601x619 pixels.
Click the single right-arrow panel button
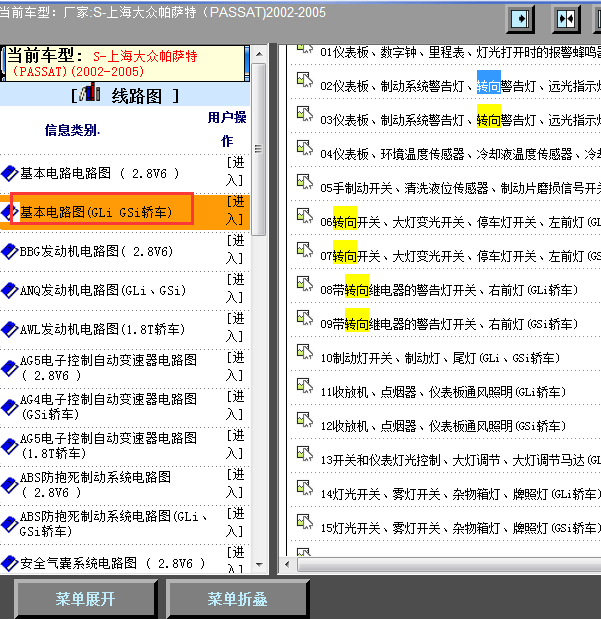click(x=520, y=19)
